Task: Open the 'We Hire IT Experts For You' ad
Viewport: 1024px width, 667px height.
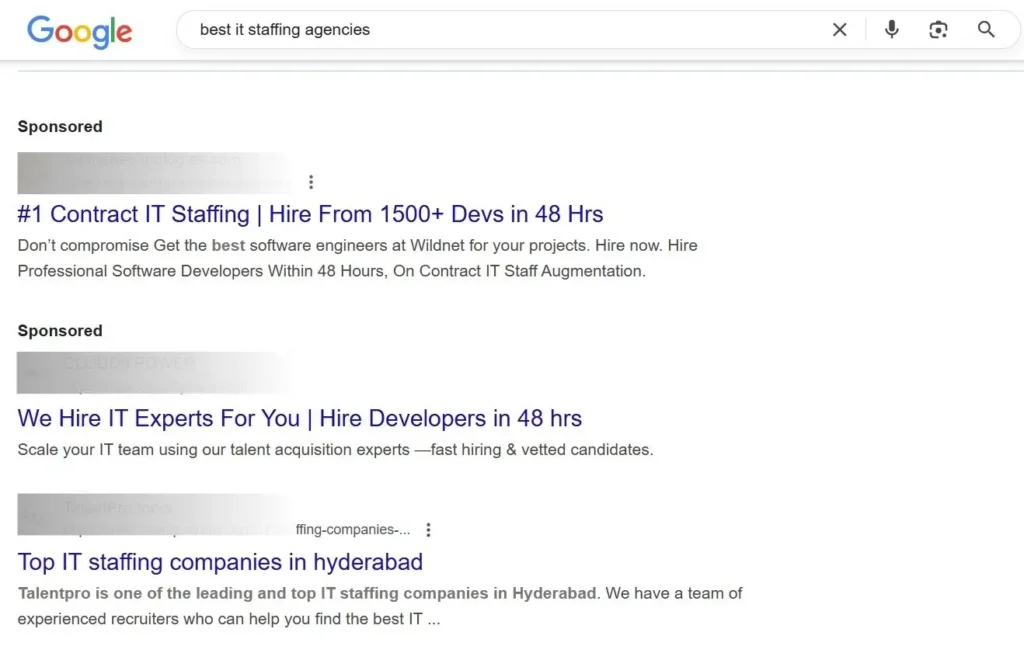Action: (300, 418)
